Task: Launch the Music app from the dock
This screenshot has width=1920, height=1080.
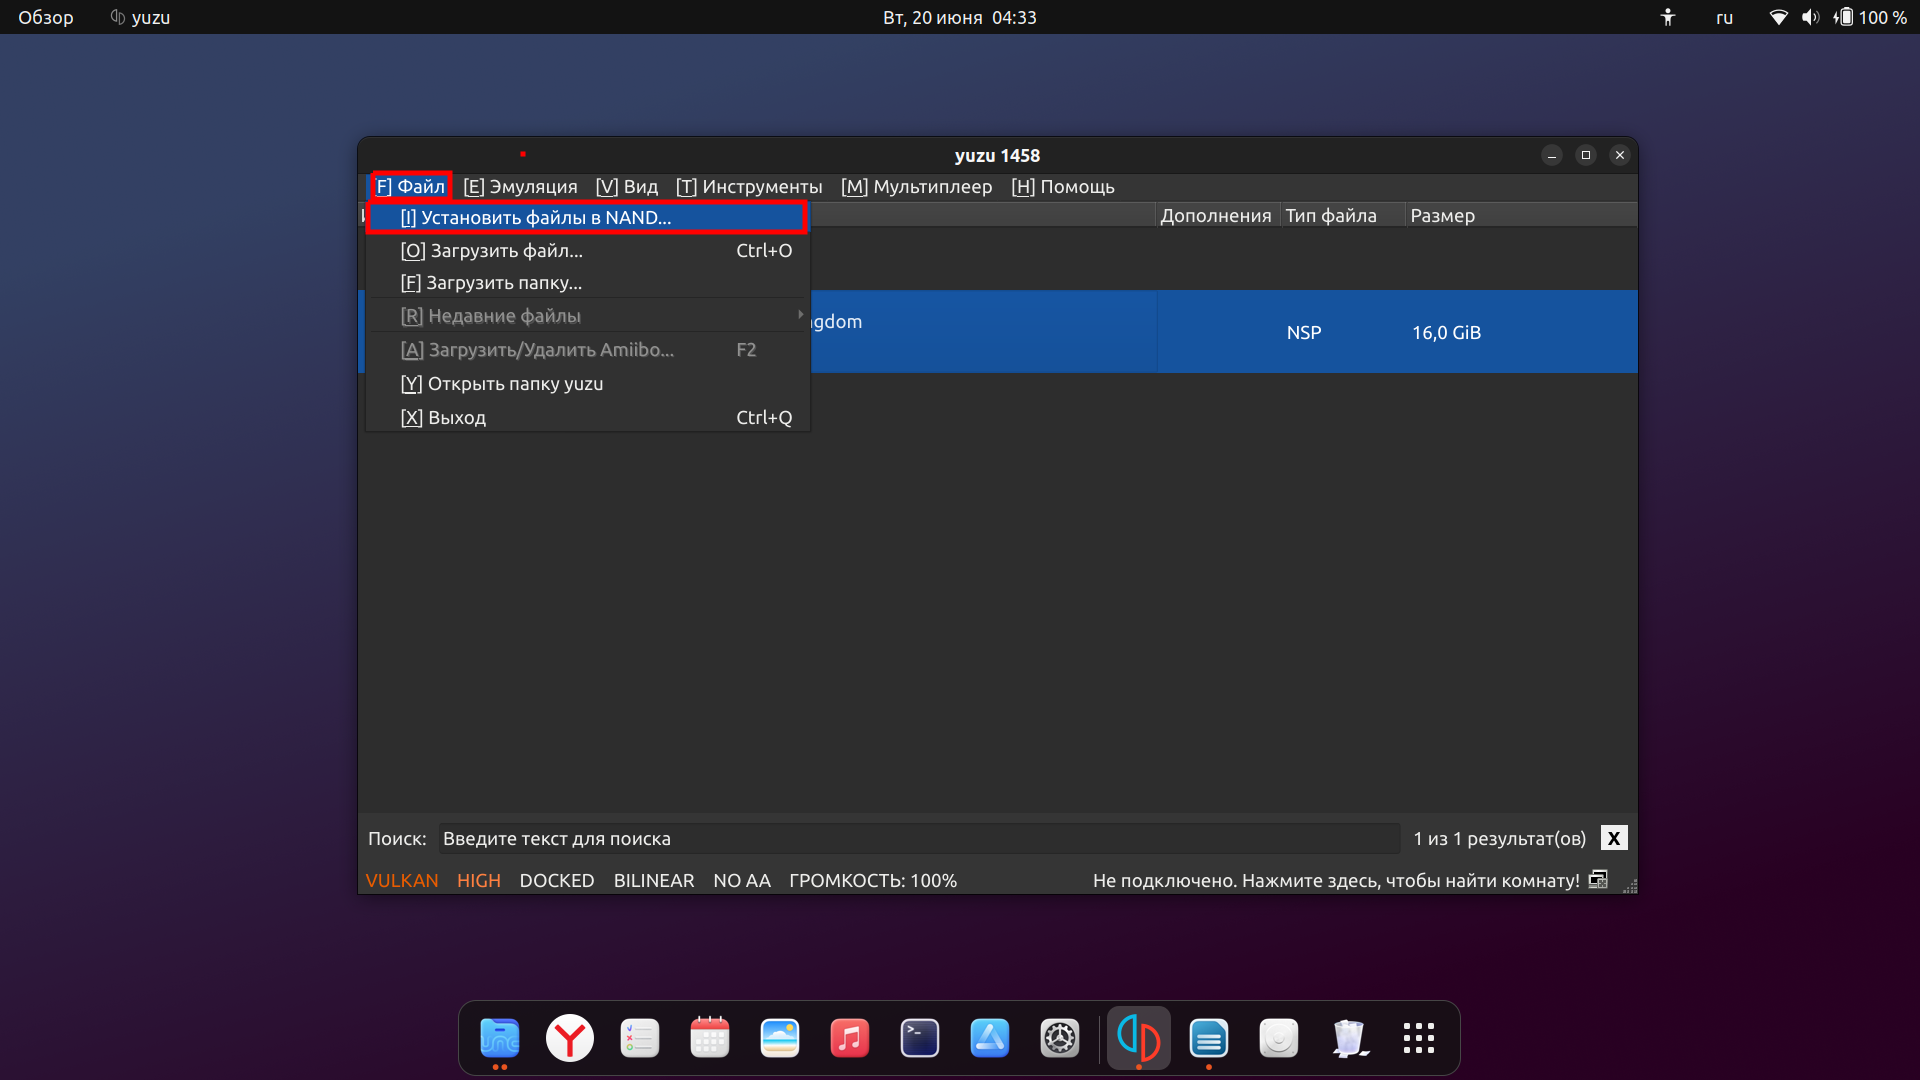Action: coord(849,1038)
